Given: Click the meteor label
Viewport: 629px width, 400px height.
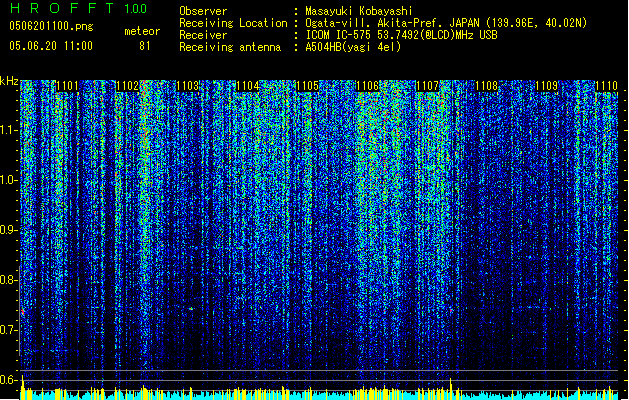Looking at the screenshot, I should (142, 31).
